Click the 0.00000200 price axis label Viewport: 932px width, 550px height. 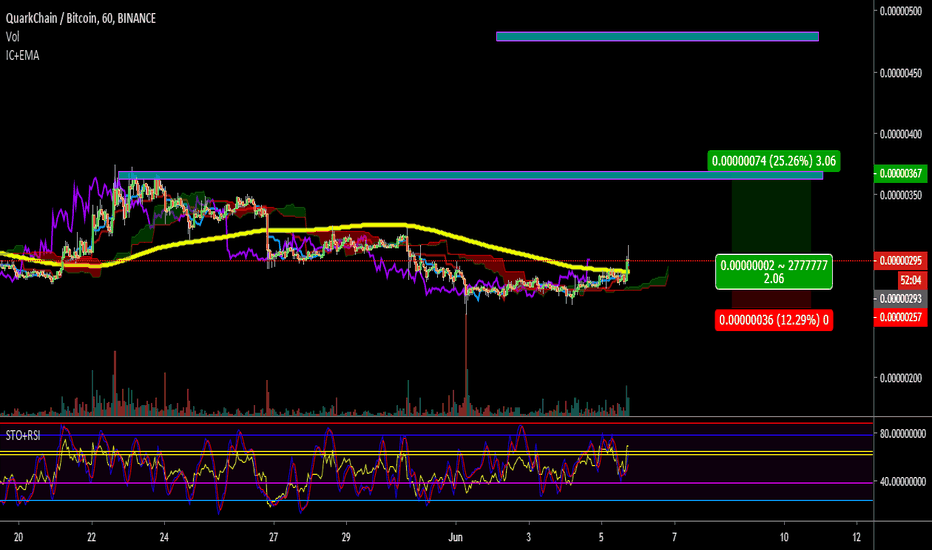(x=901, y=378)
